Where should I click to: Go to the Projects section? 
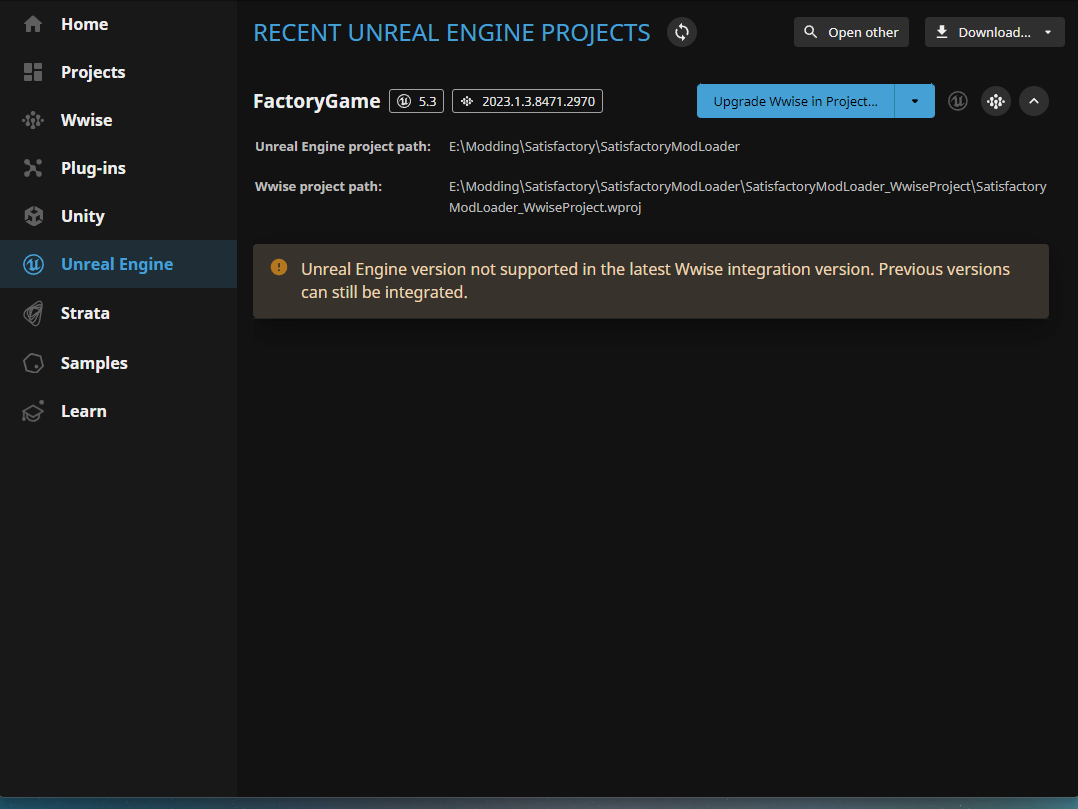pyautogui.click(x=118, y=72)
